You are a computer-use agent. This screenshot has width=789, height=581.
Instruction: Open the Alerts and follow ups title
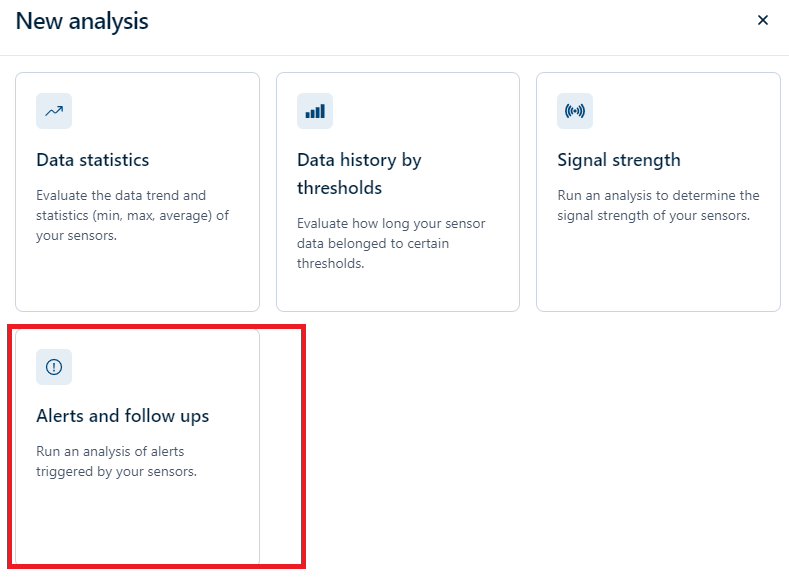point(123,416)
